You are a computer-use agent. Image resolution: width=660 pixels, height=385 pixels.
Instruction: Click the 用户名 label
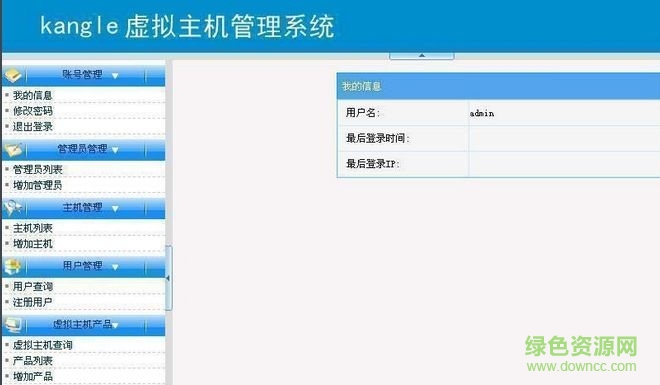(x=363, y=113)
